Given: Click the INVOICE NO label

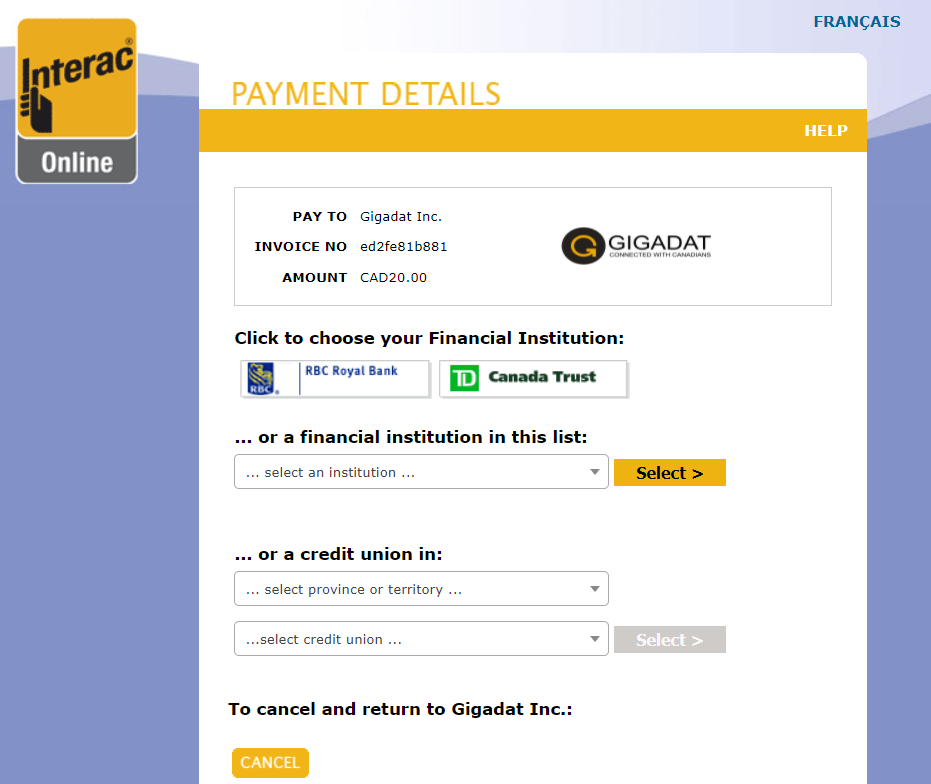Looking at the screenshot, I should [x=300, y=246].
